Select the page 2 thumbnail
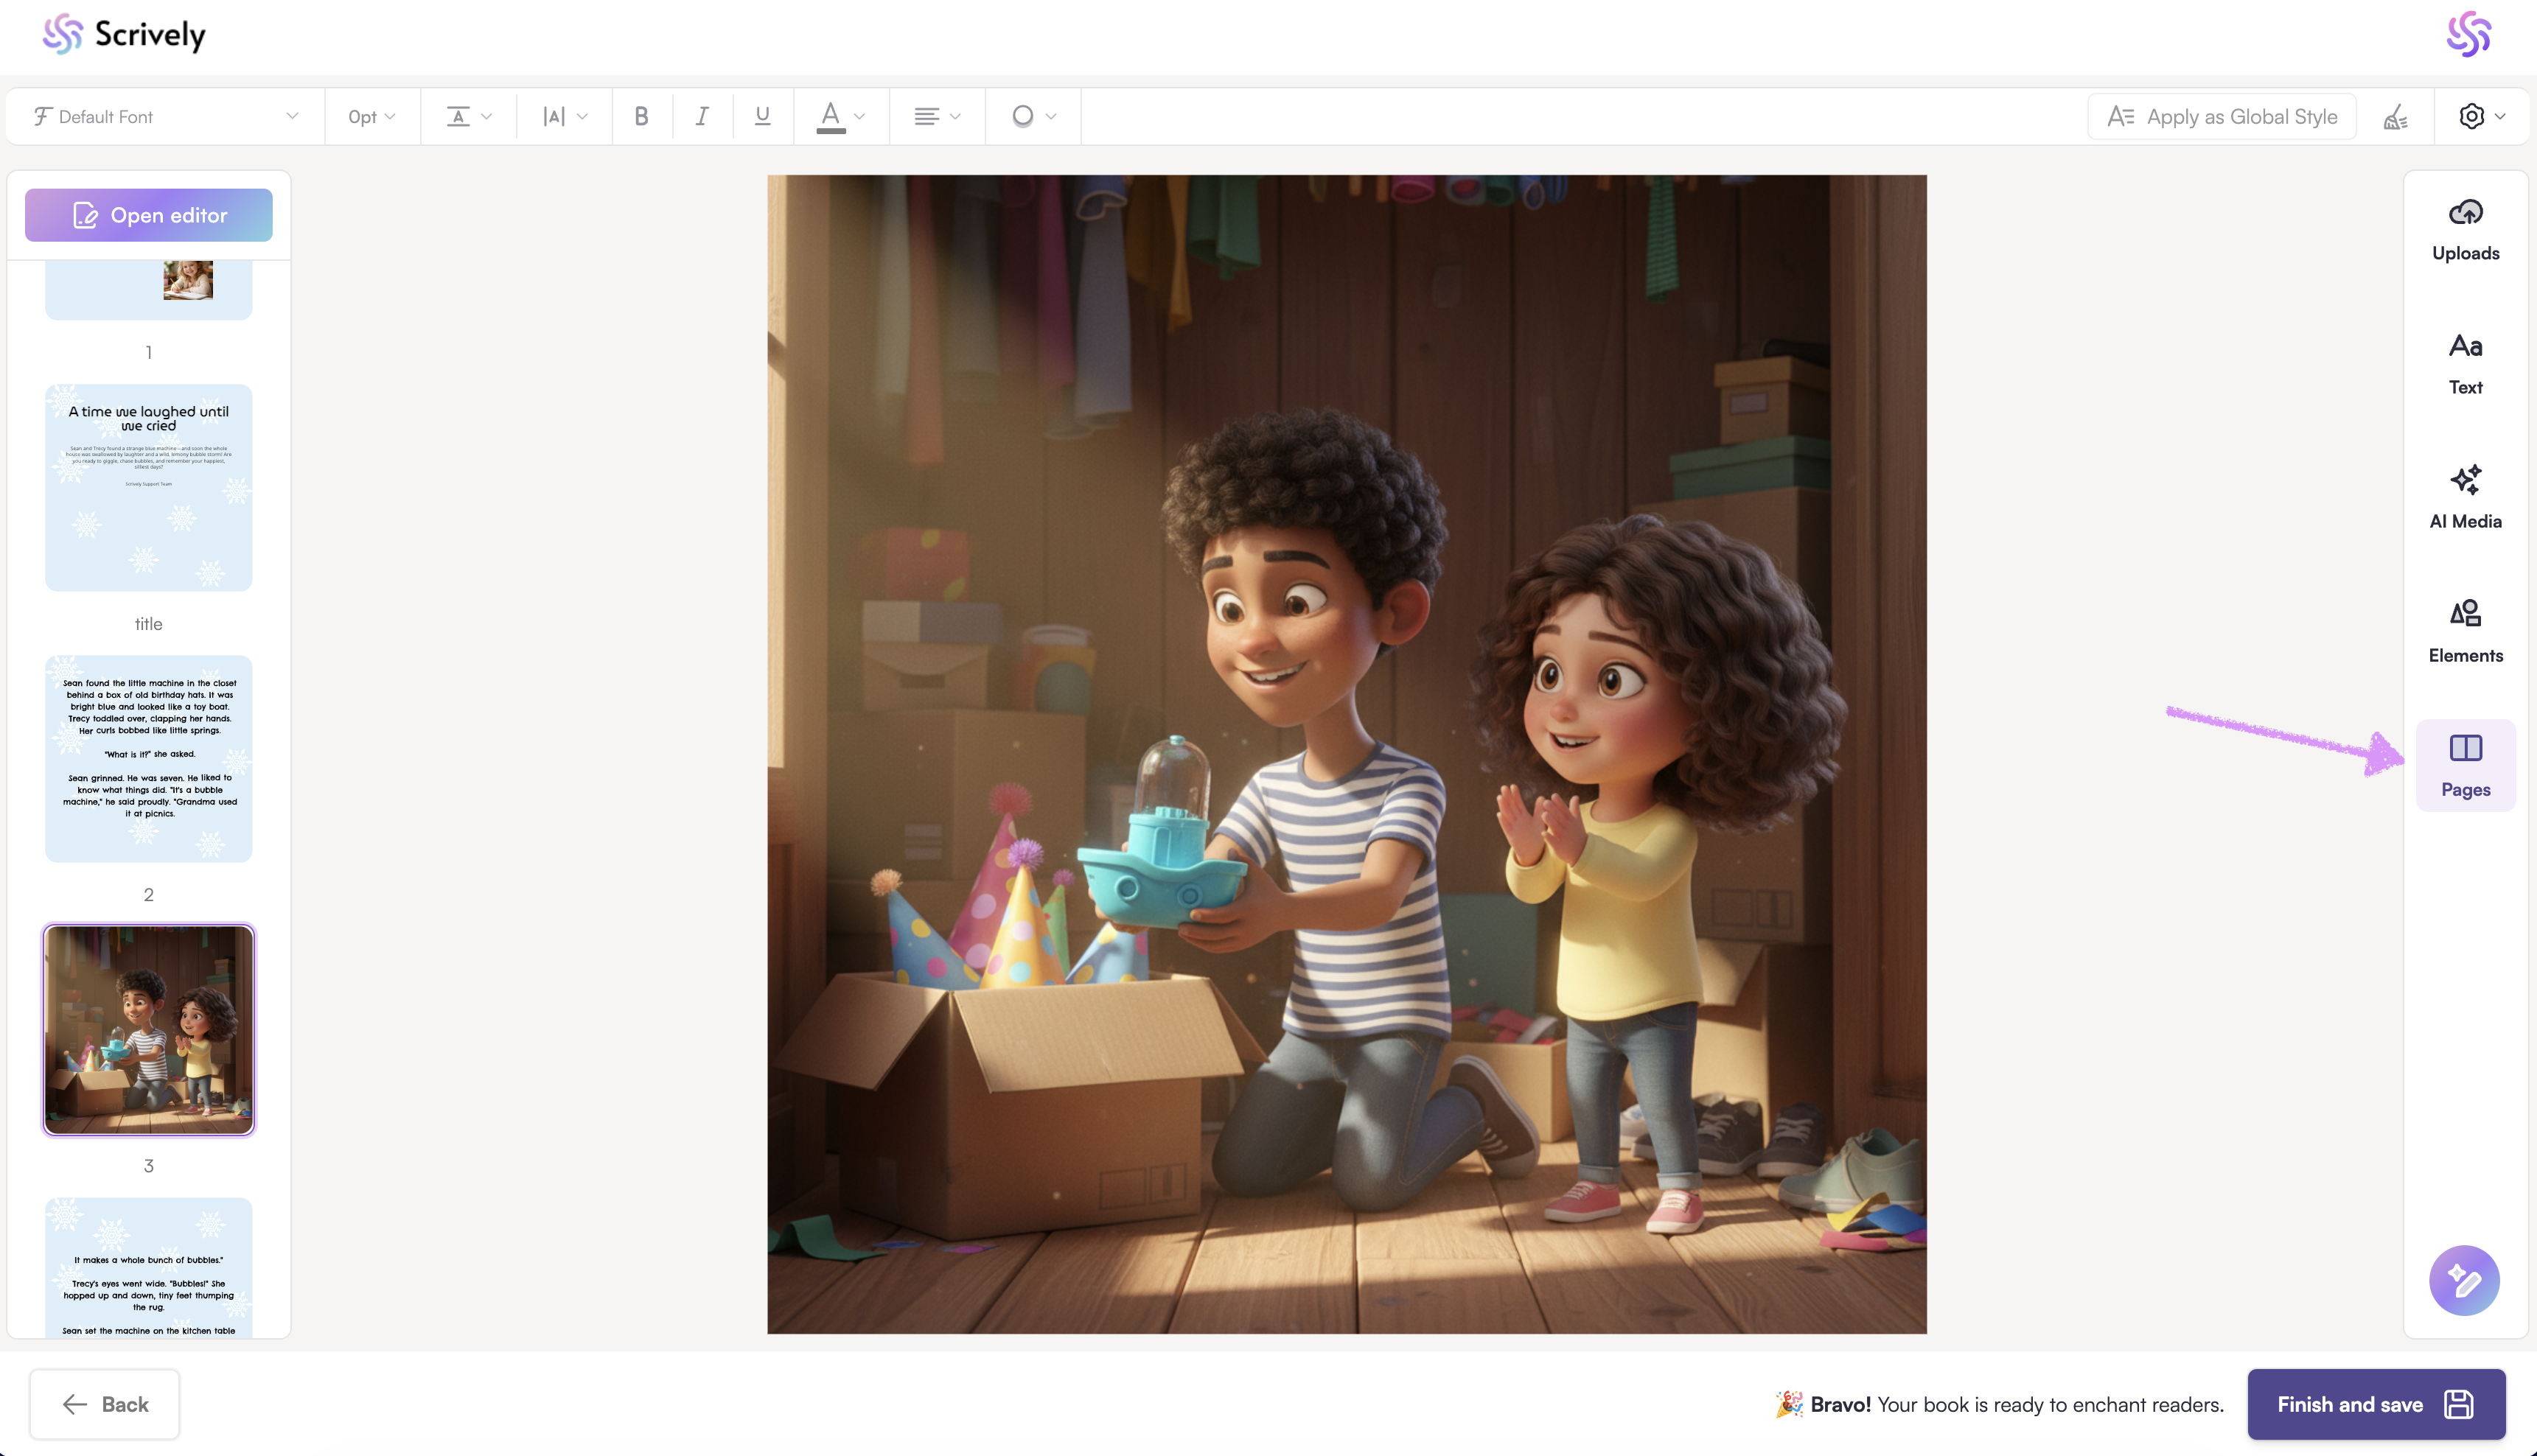The height and width of the screenshot is (1456, 2537). (x=149, y=759)
